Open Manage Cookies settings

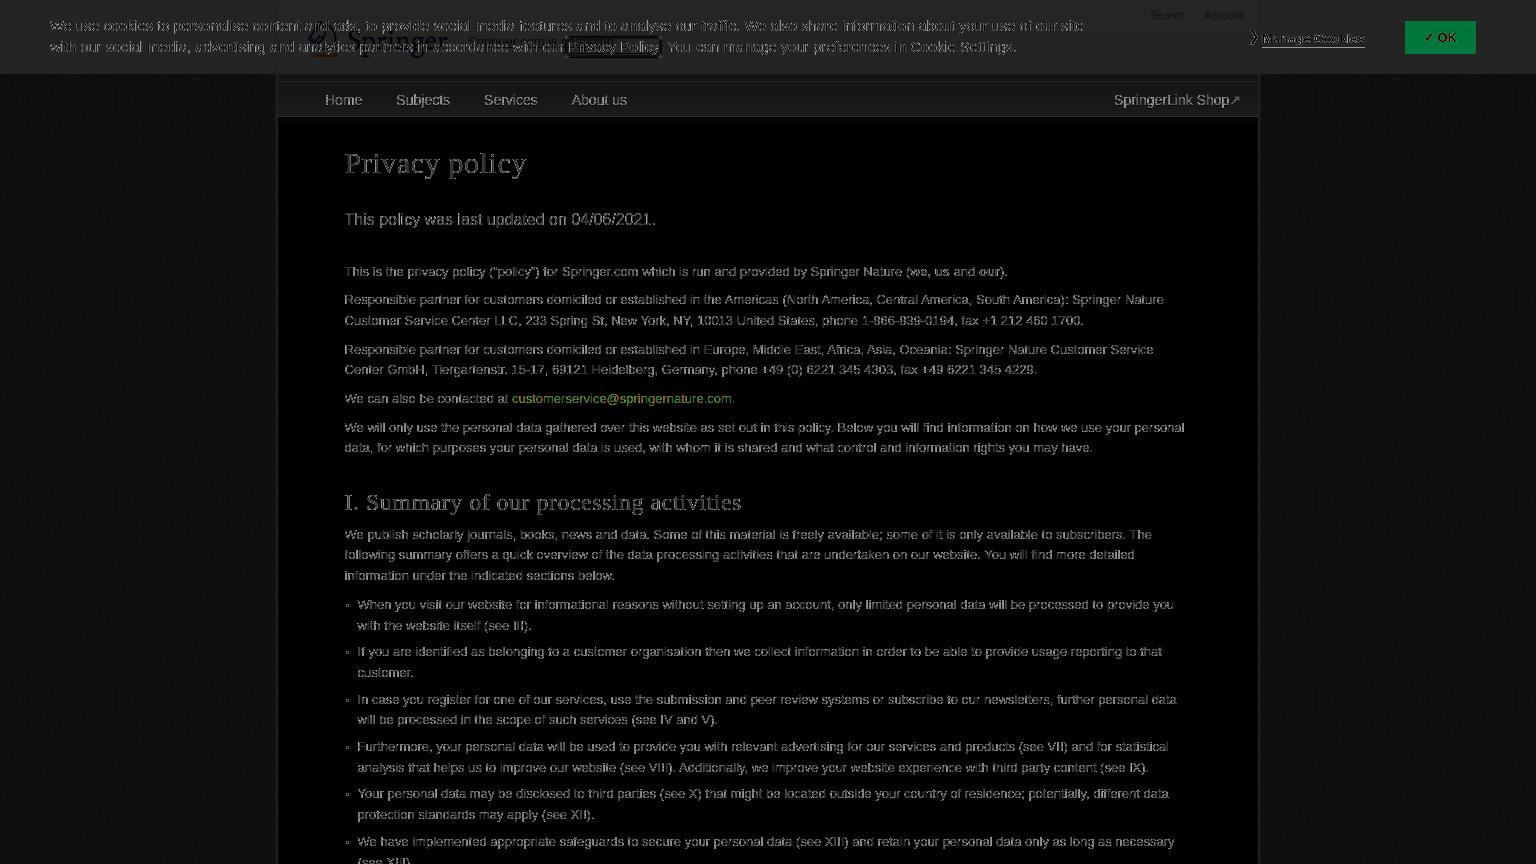click(1313, 39)
